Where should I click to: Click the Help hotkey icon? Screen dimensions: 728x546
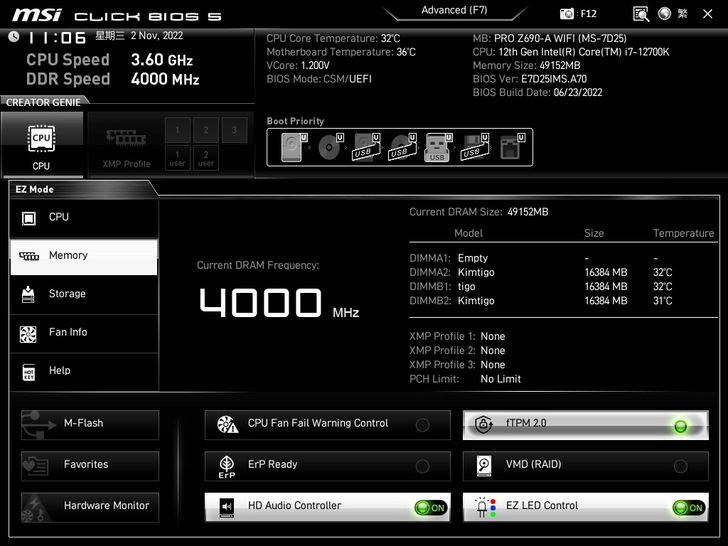click(x=29, y=372)
